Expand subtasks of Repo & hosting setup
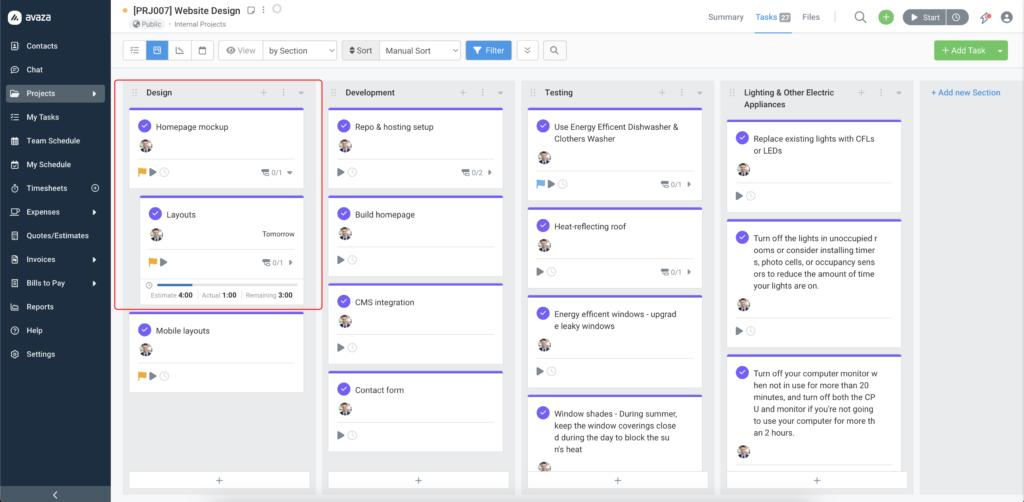 click(490, 173)
